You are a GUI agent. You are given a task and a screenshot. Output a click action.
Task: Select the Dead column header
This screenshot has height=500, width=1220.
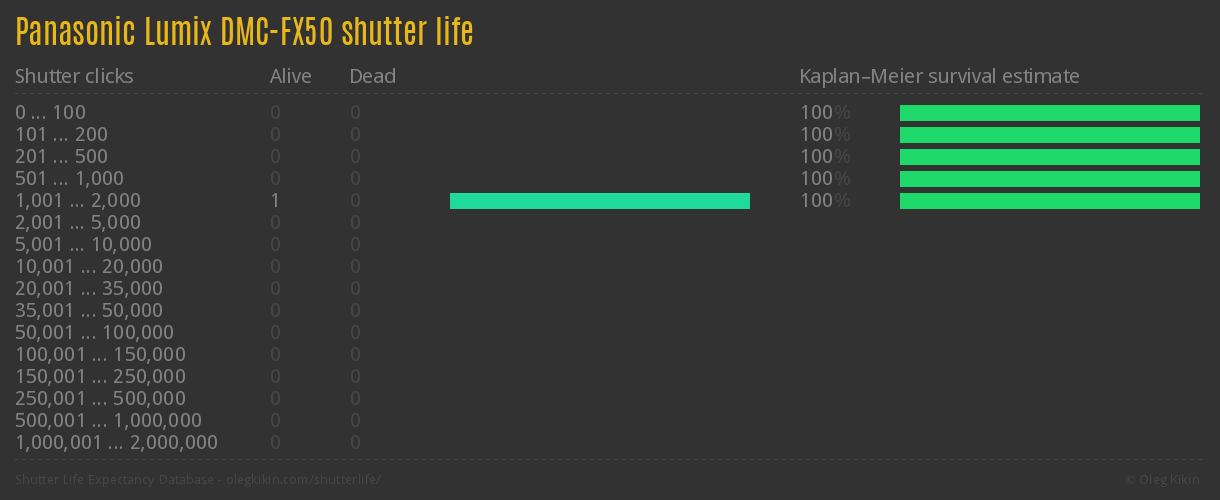372,76
